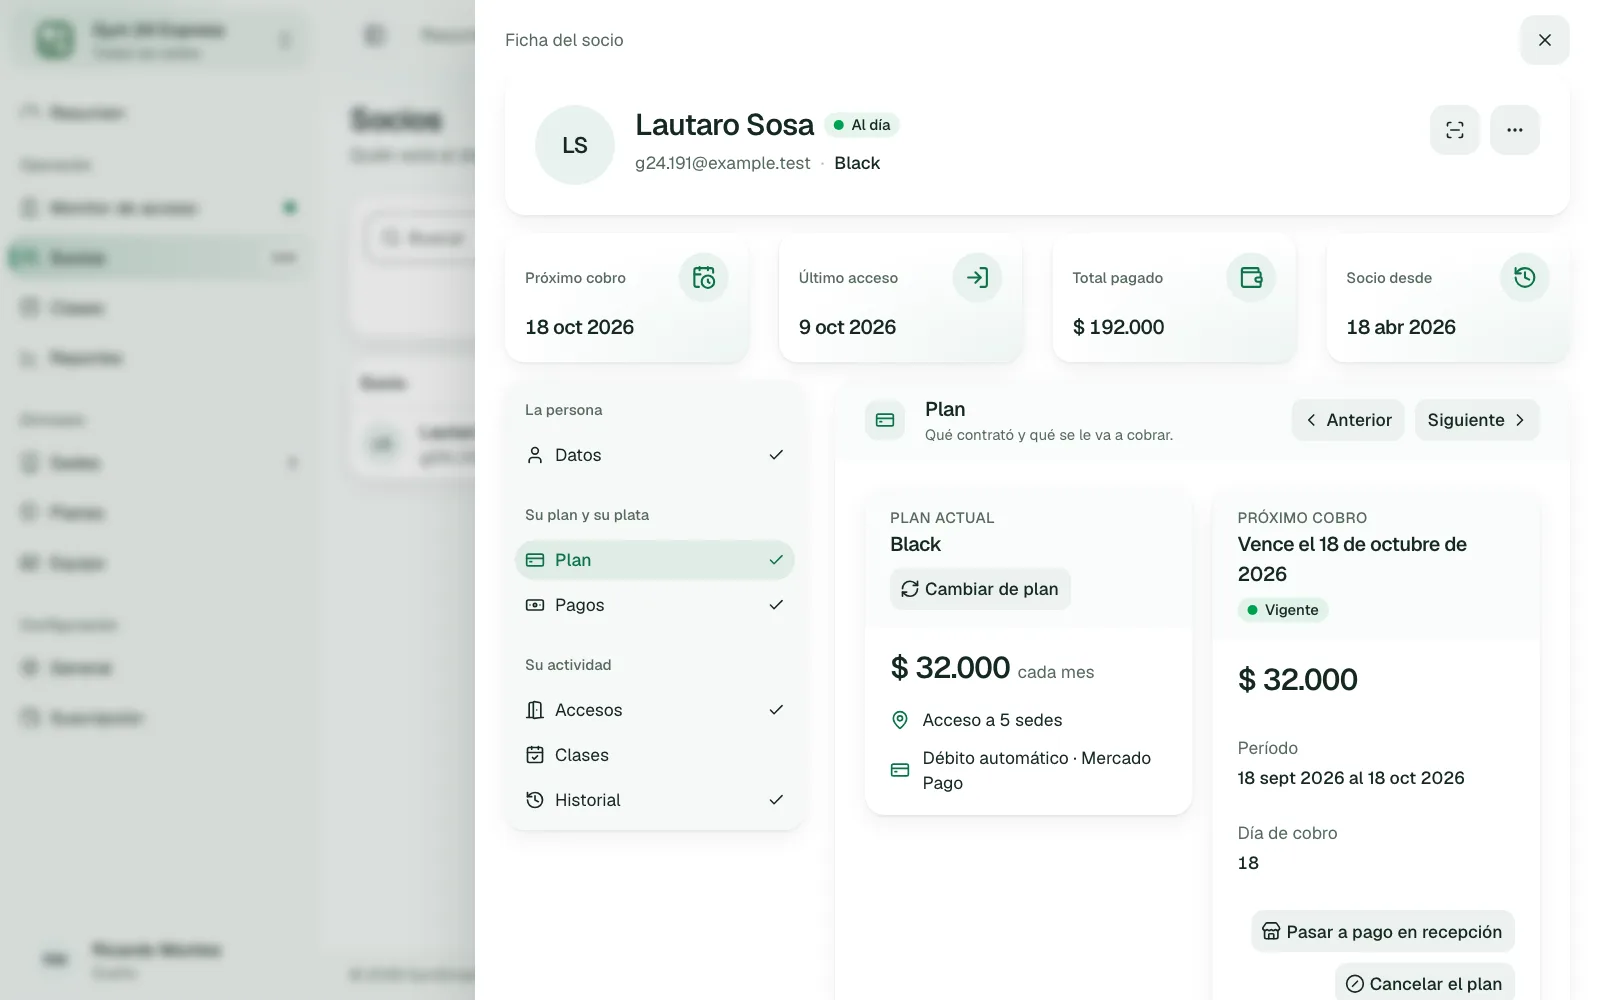Select the Plan section in sidebar

point(654,560)
